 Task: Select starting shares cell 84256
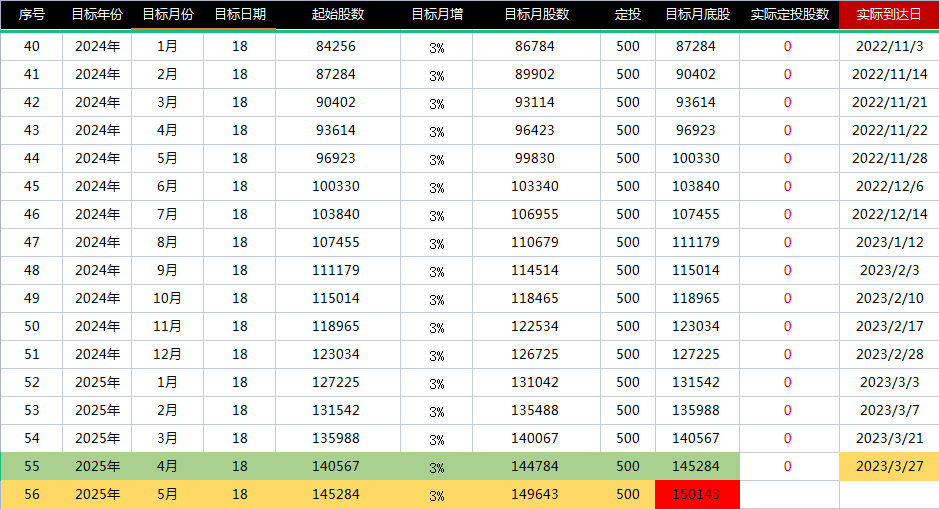coord(338,46)
